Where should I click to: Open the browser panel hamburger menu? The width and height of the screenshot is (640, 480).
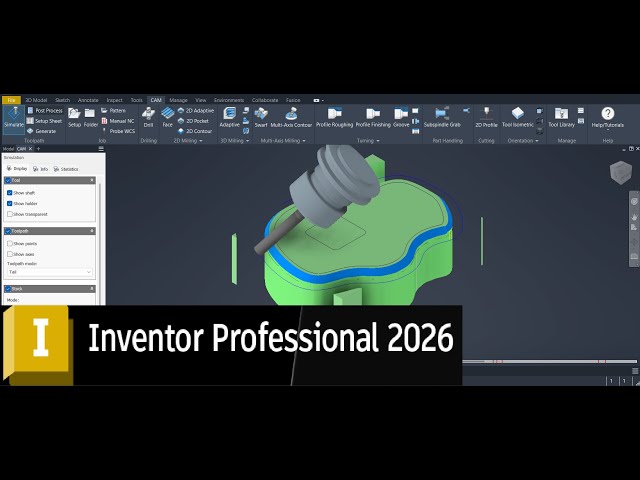101,149
